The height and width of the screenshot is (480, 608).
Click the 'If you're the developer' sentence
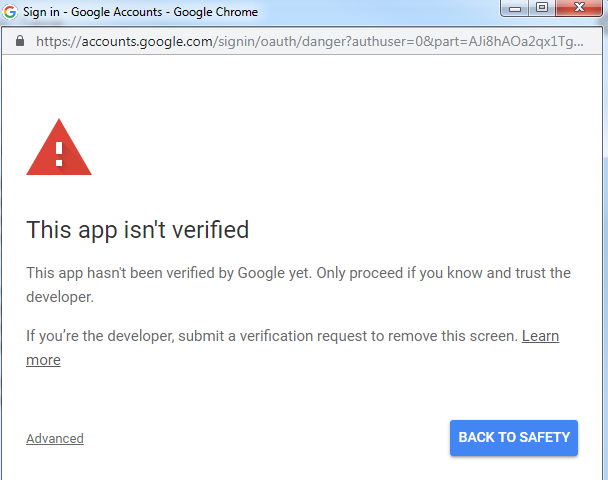272,336
